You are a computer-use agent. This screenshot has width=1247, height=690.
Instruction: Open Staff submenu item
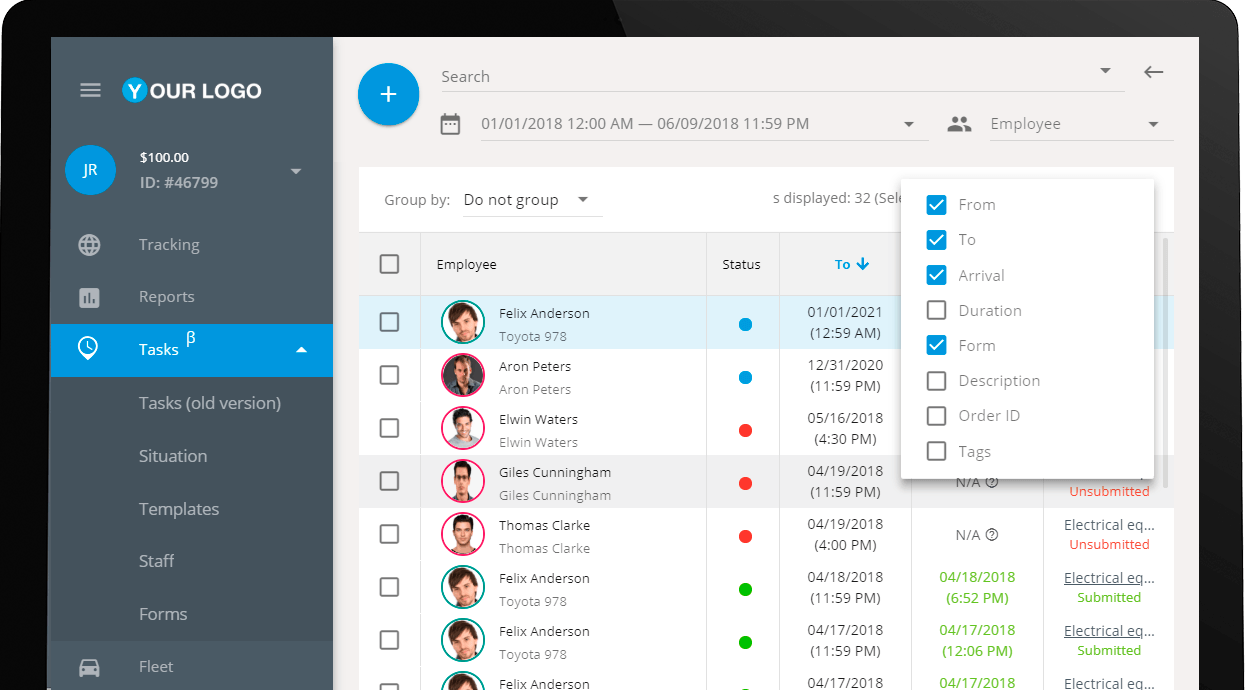pyautogui.click(x=156, y=561)
